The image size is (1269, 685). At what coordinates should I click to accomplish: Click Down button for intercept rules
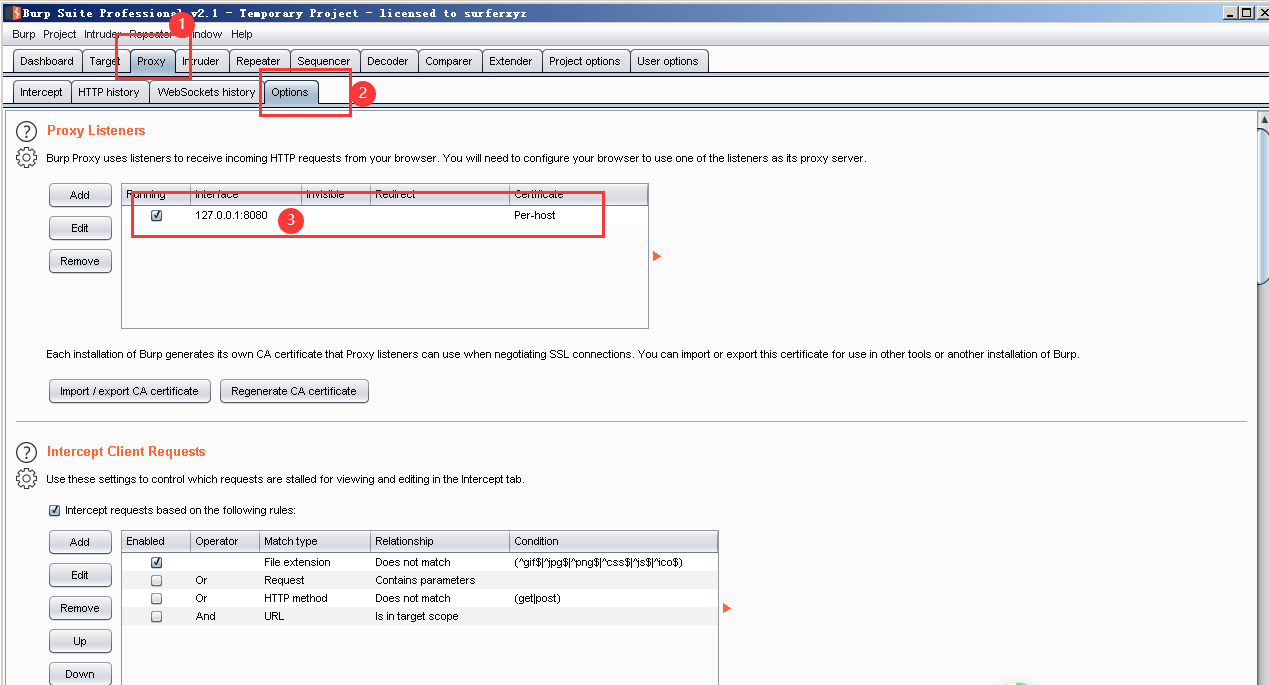click(x=80, y=674)
